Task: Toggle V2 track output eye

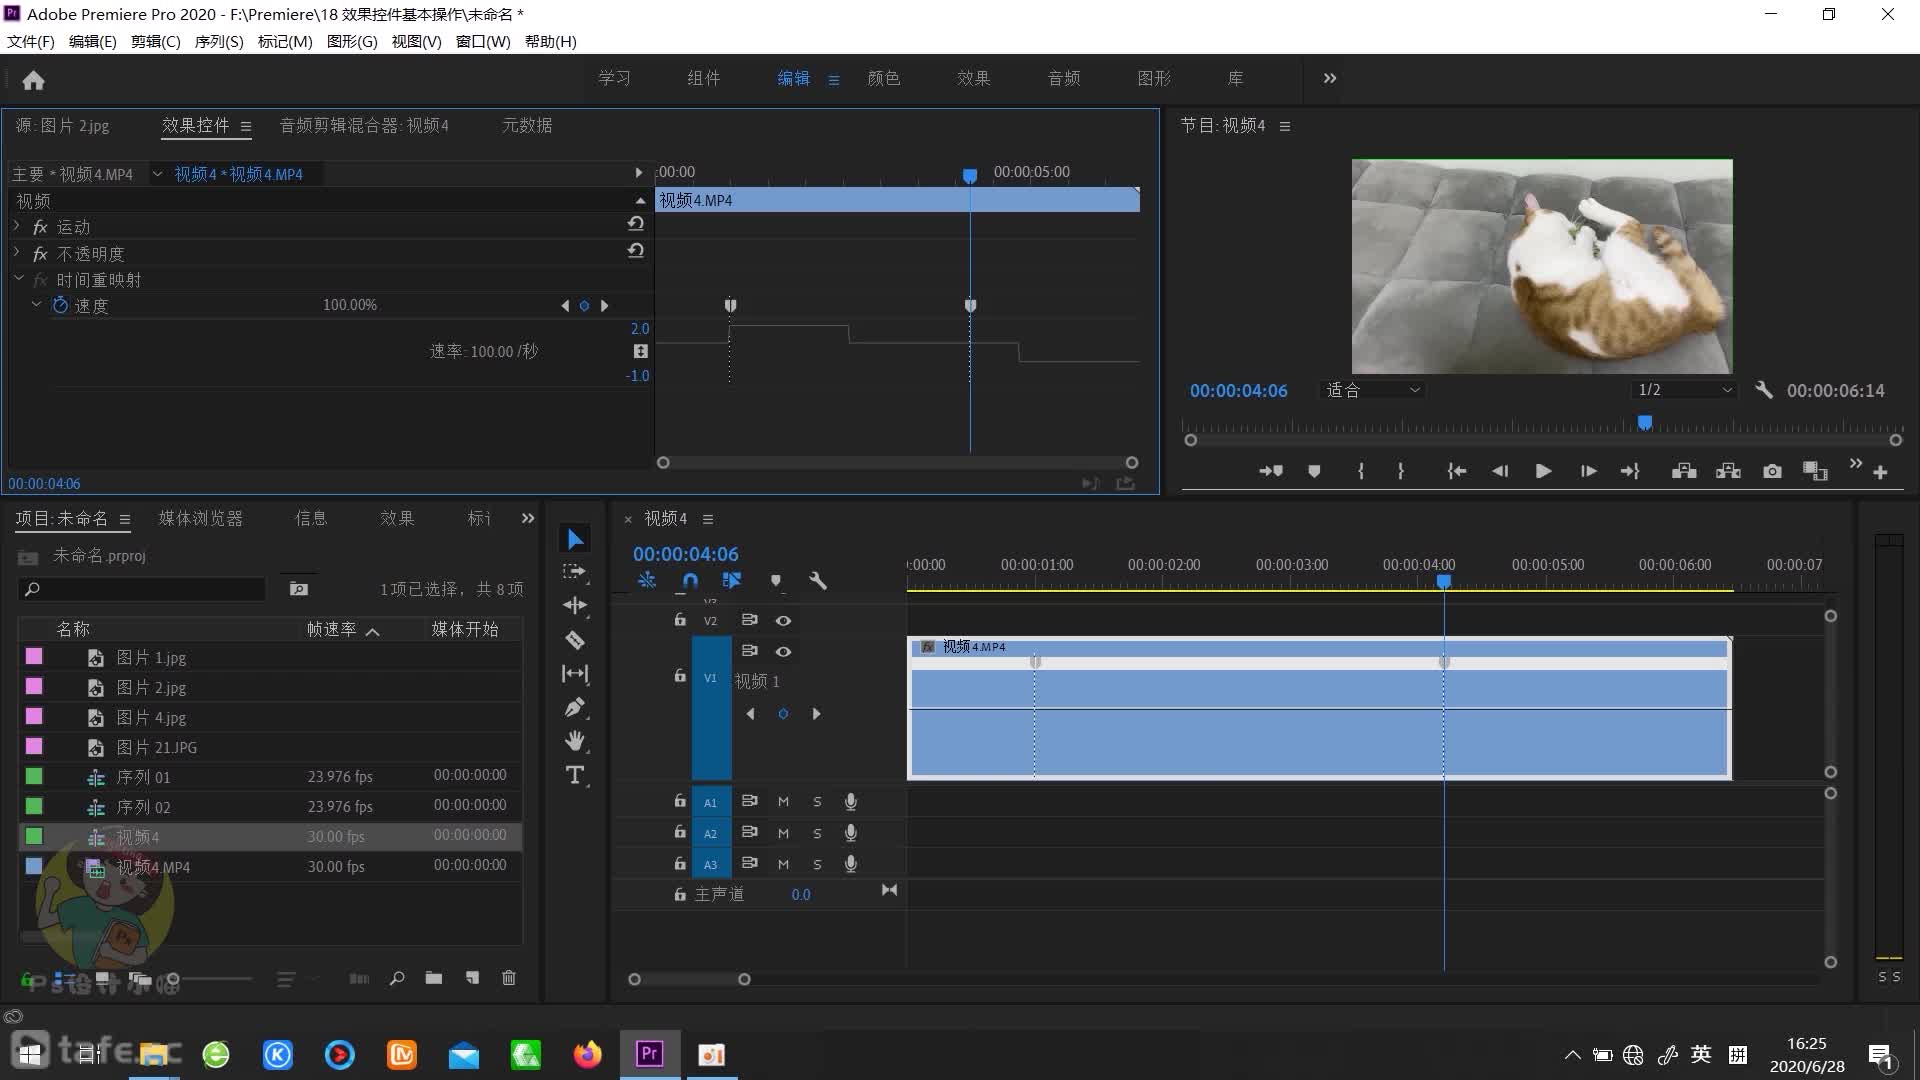Action: (x=783, y=621)
